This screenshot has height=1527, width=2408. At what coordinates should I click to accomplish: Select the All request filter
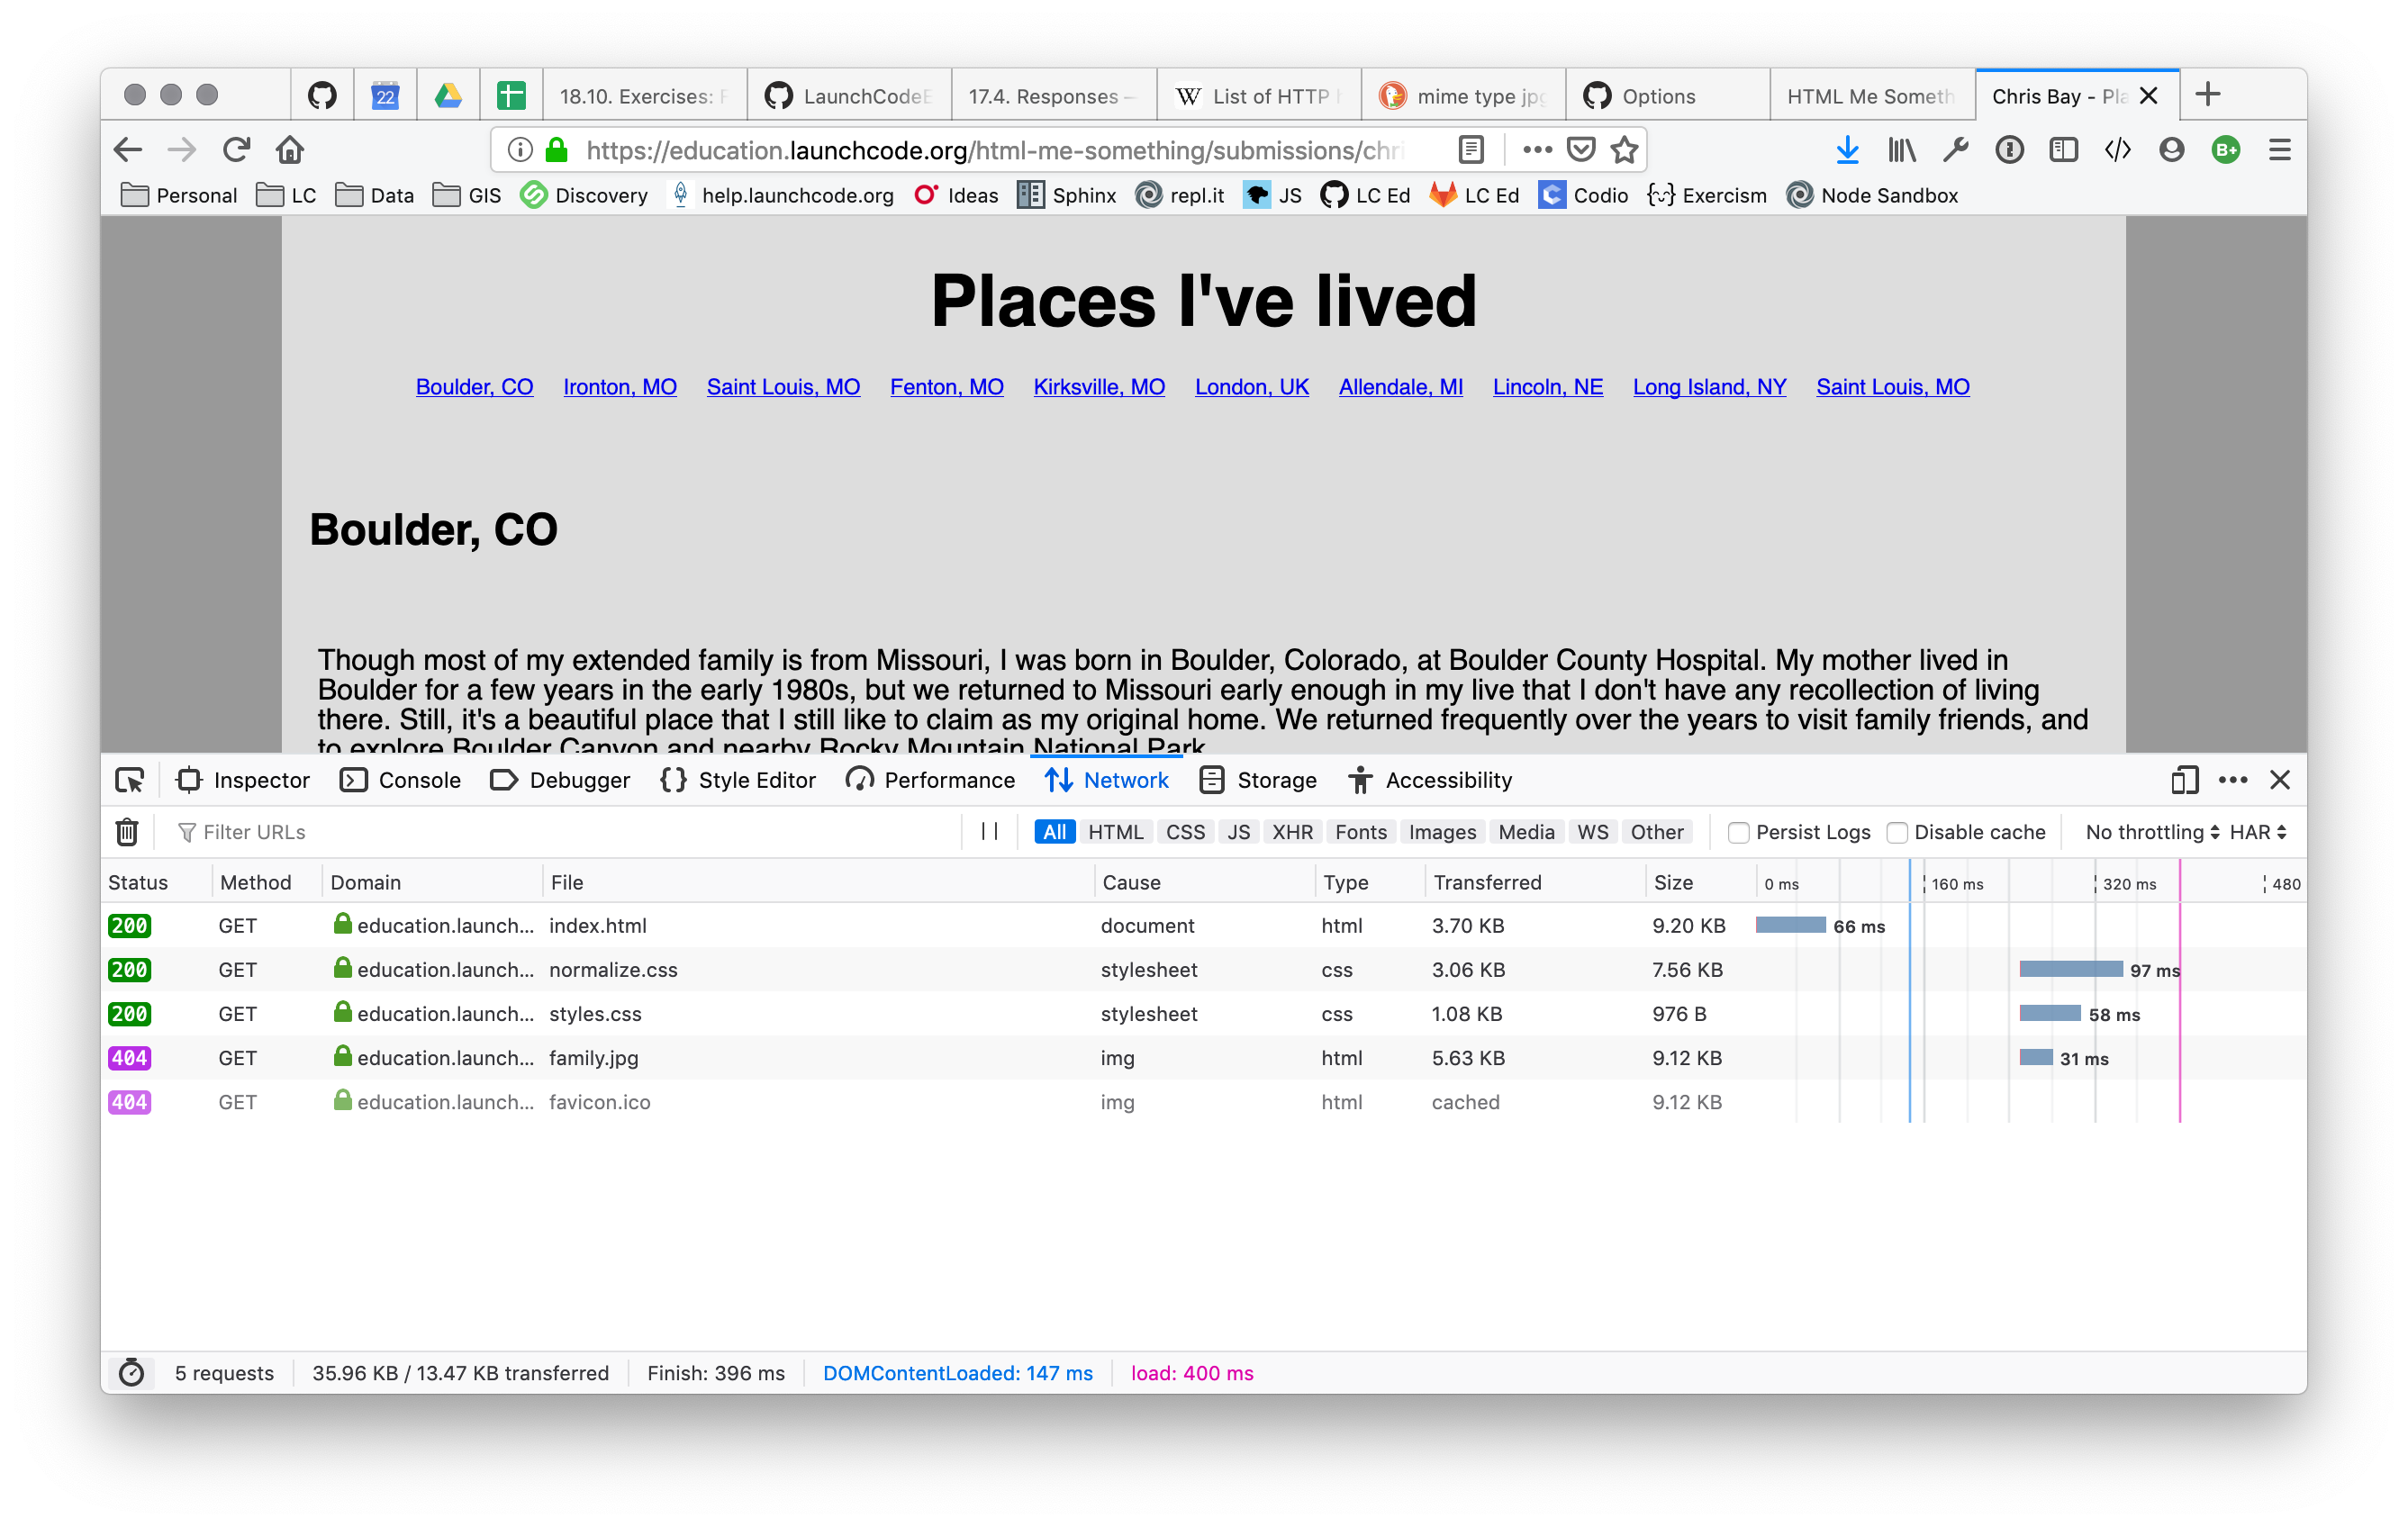[1054, 832]
